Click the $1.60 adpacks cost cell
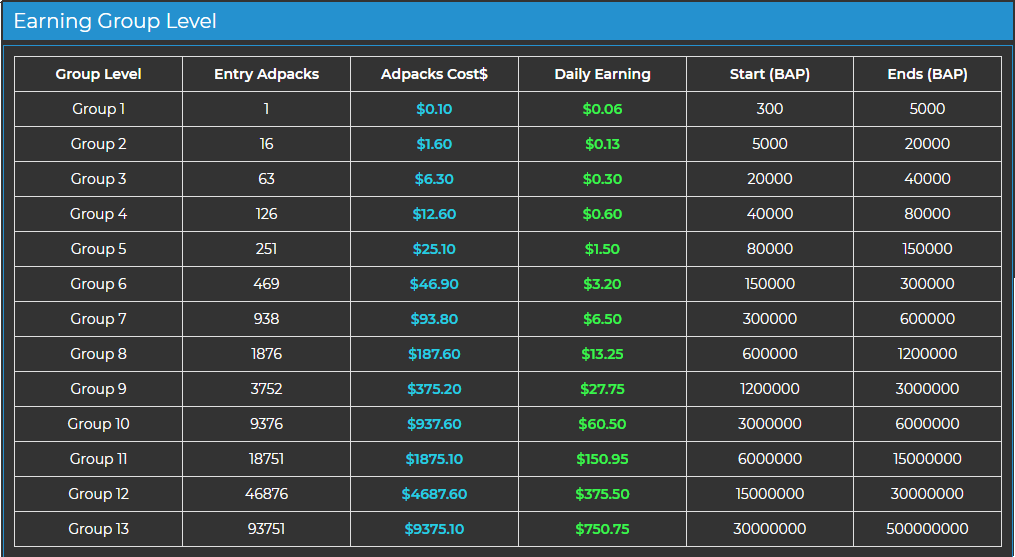Viewport: 1015px width, 557px height. pyautogui.click(x=434, y=144)
